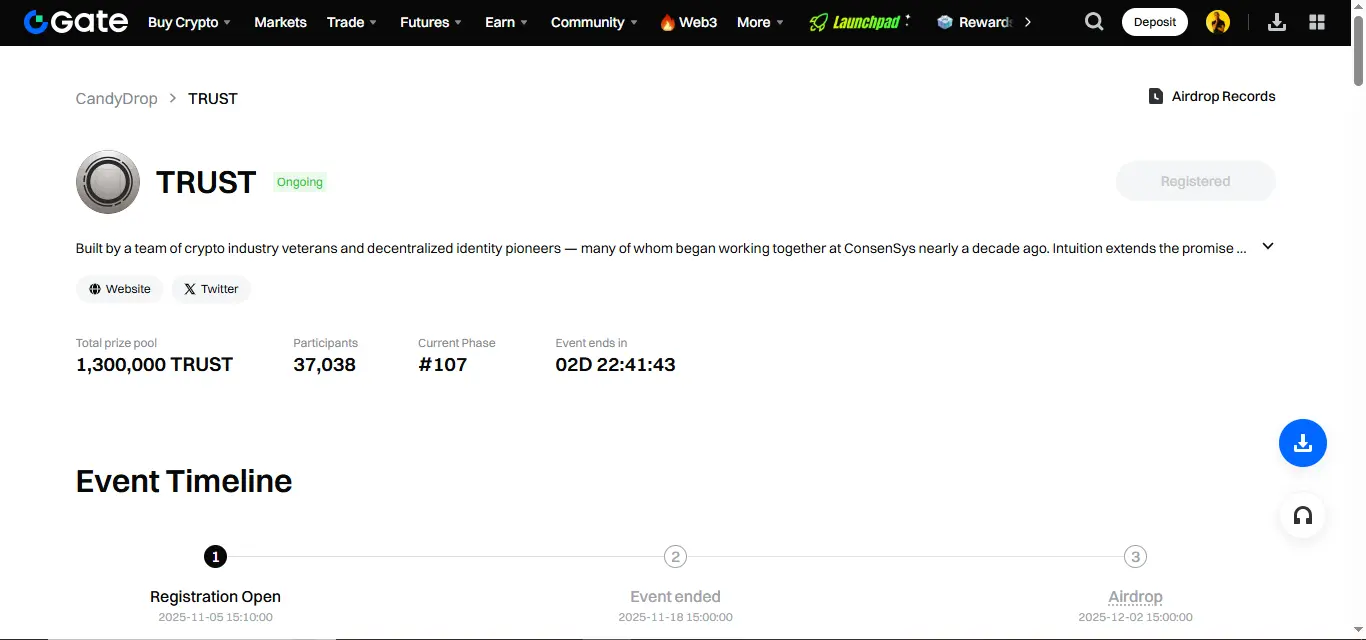Click the Event Timeline heading
Viewport: 1366px width, 640px height.
click(x=184, y=481)
